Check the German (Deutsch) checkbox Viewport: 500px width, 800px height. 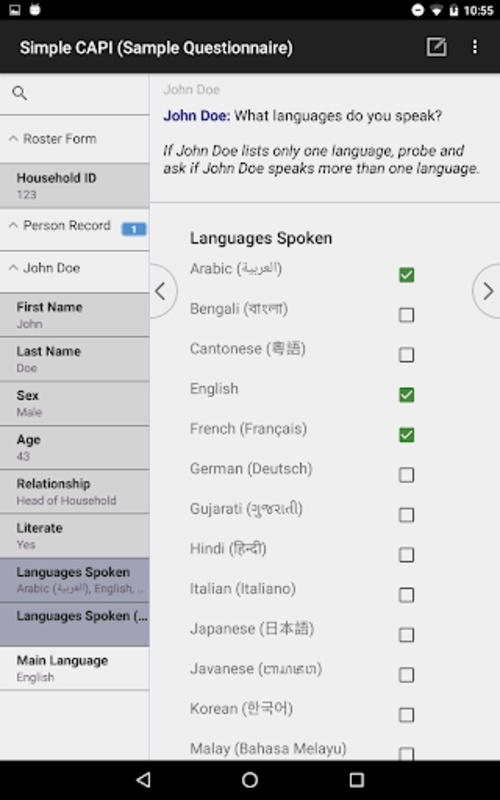pyautogui.click(x=406, y=475)
